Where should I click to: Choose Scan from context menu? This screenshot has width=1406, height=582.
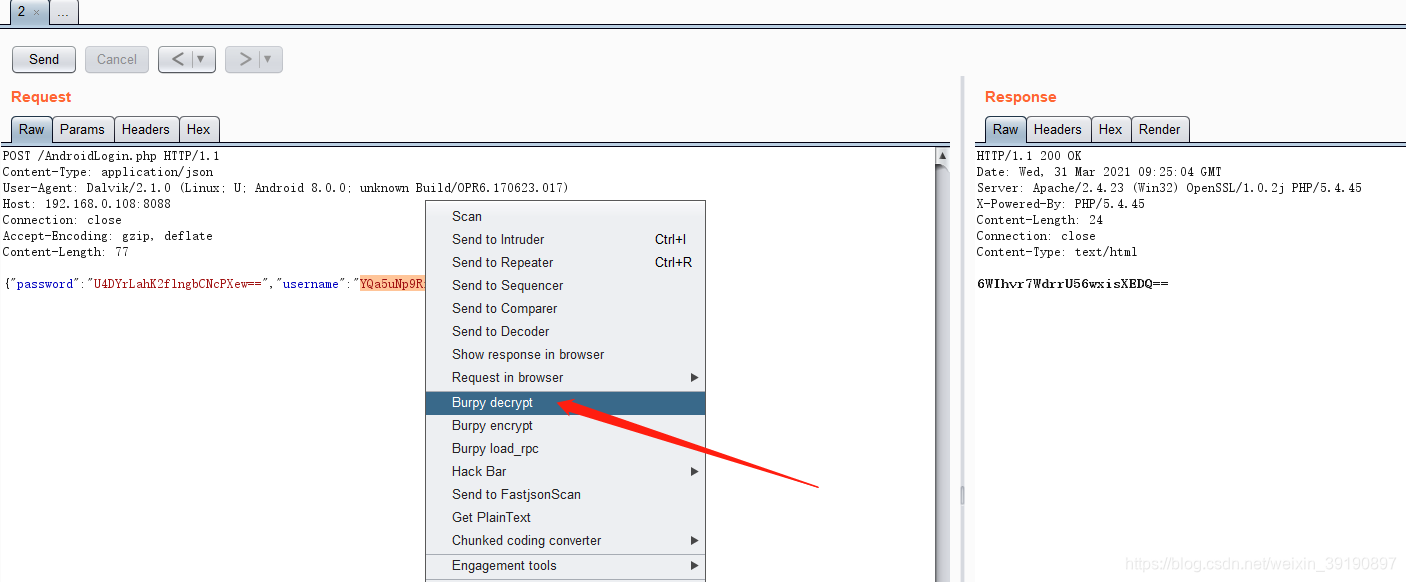coord(565,216)
